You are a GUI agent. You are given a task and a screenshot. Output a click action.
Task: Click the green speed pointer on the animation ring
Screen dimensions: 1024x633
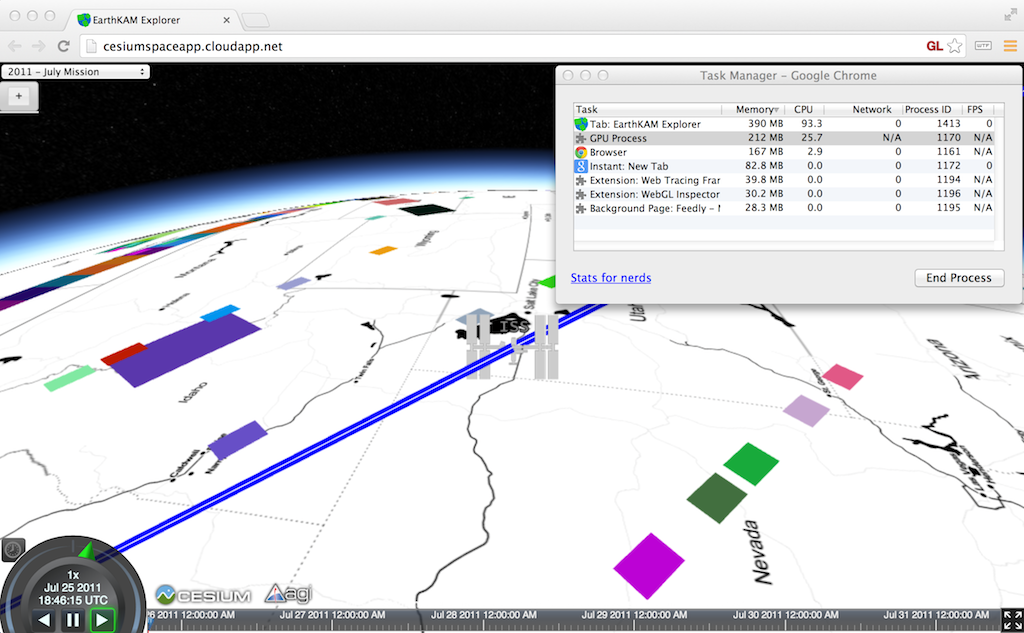pos(87,551)
